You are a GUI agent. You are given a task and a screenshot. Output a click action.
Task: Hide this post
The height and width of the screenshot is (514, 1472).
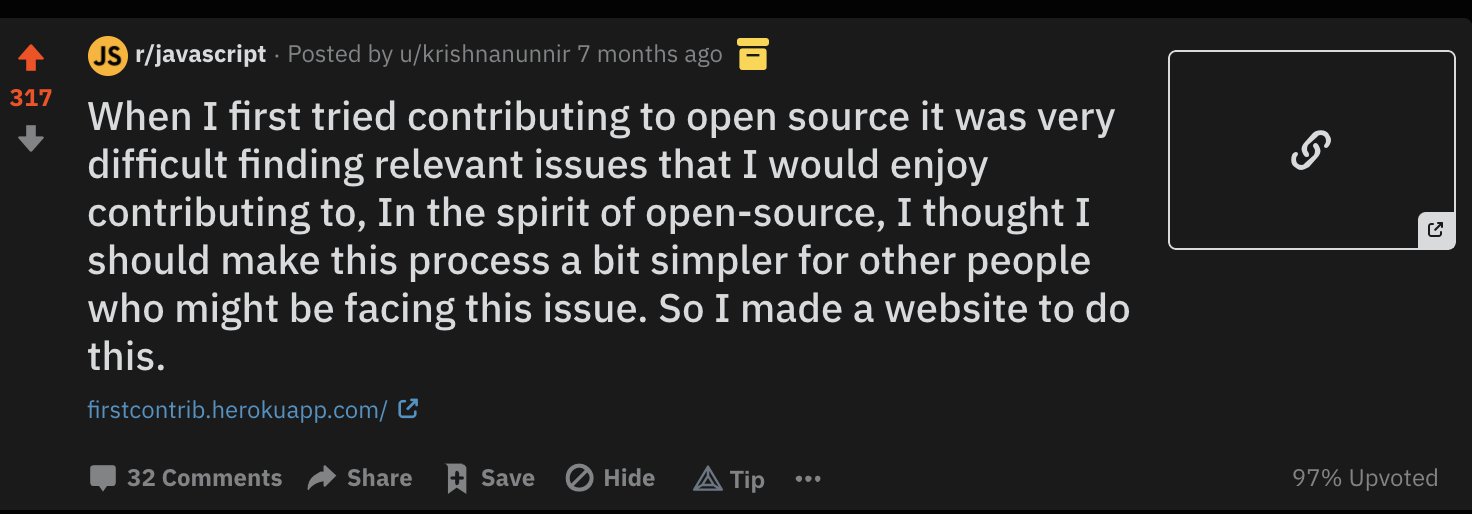[610, 478]
